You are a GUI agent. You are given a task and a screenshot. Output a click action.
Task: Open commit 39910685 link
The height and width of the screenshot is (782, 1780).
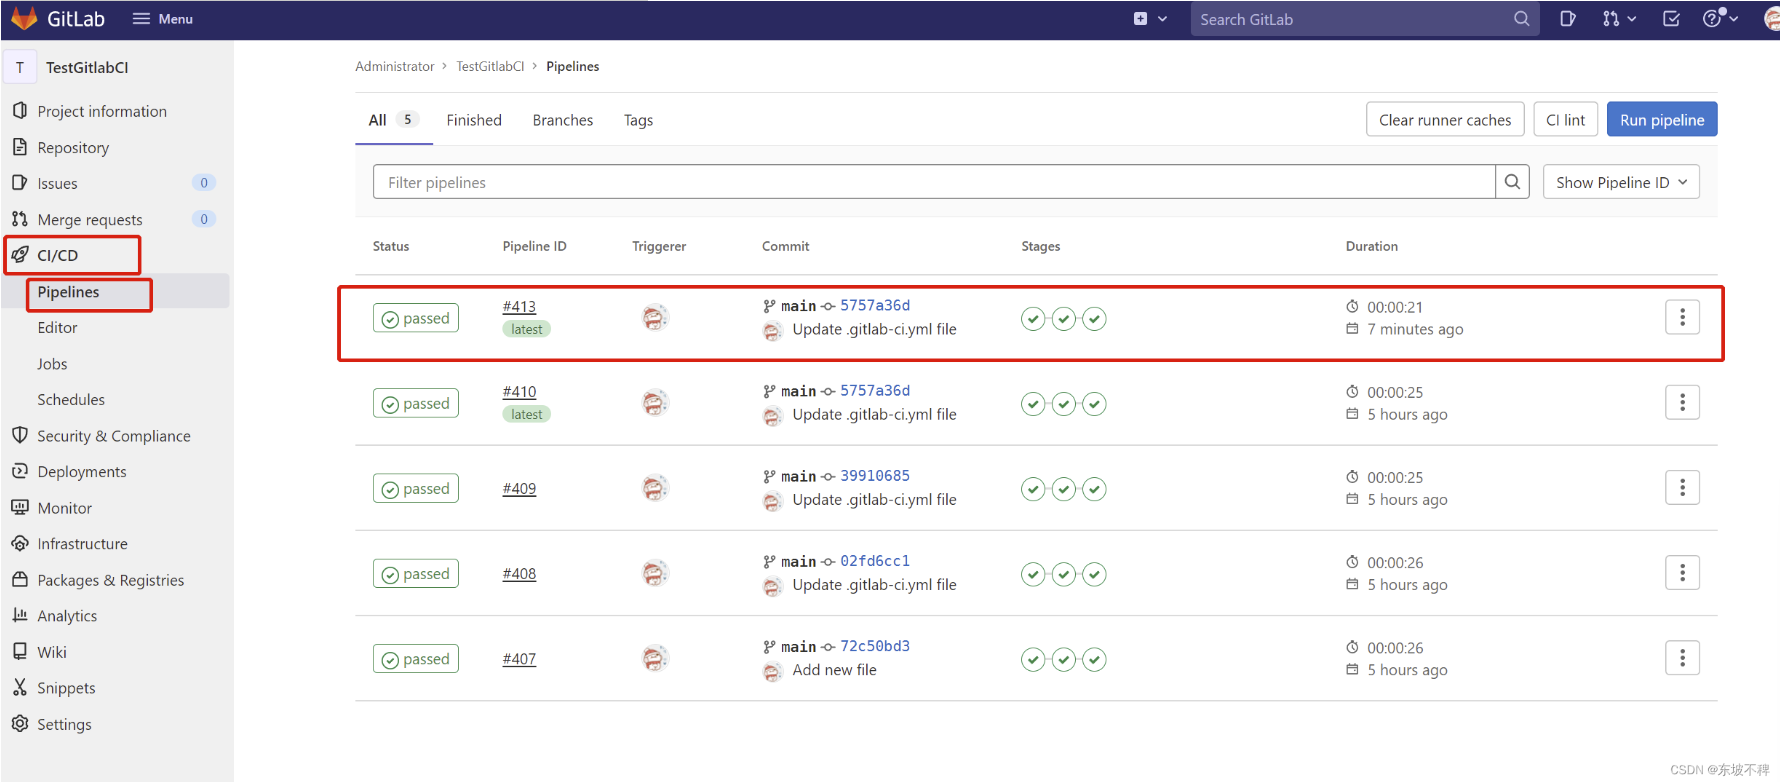[x=875, y=476]
